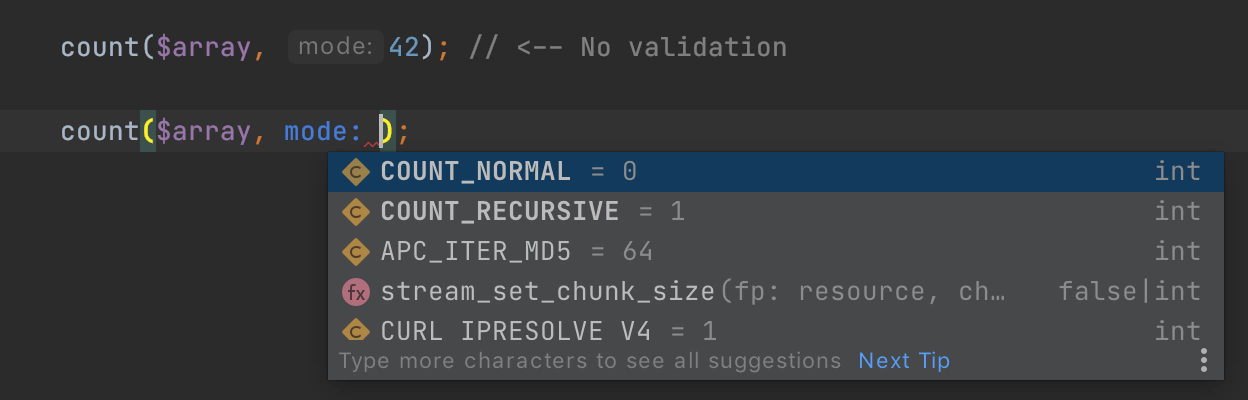
Task: Click the Next Tip link
Action: pos(904,361)
